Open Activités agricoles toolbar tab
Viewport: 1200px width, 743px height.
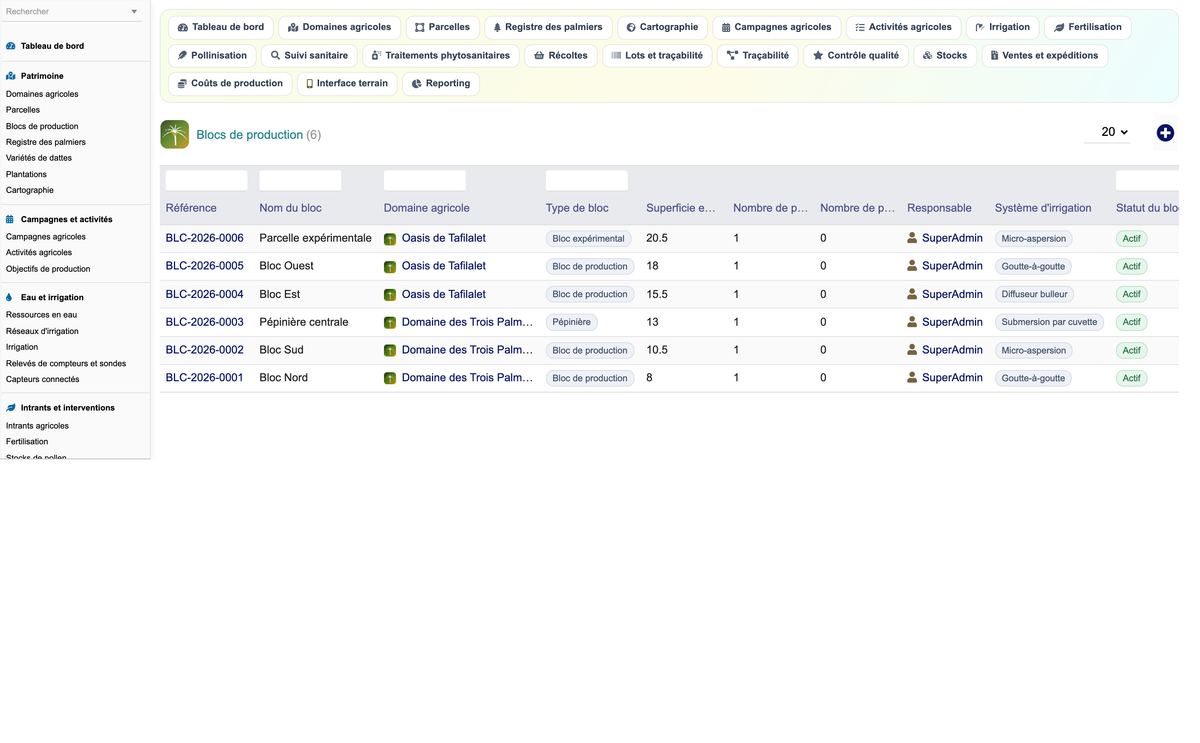904,27
